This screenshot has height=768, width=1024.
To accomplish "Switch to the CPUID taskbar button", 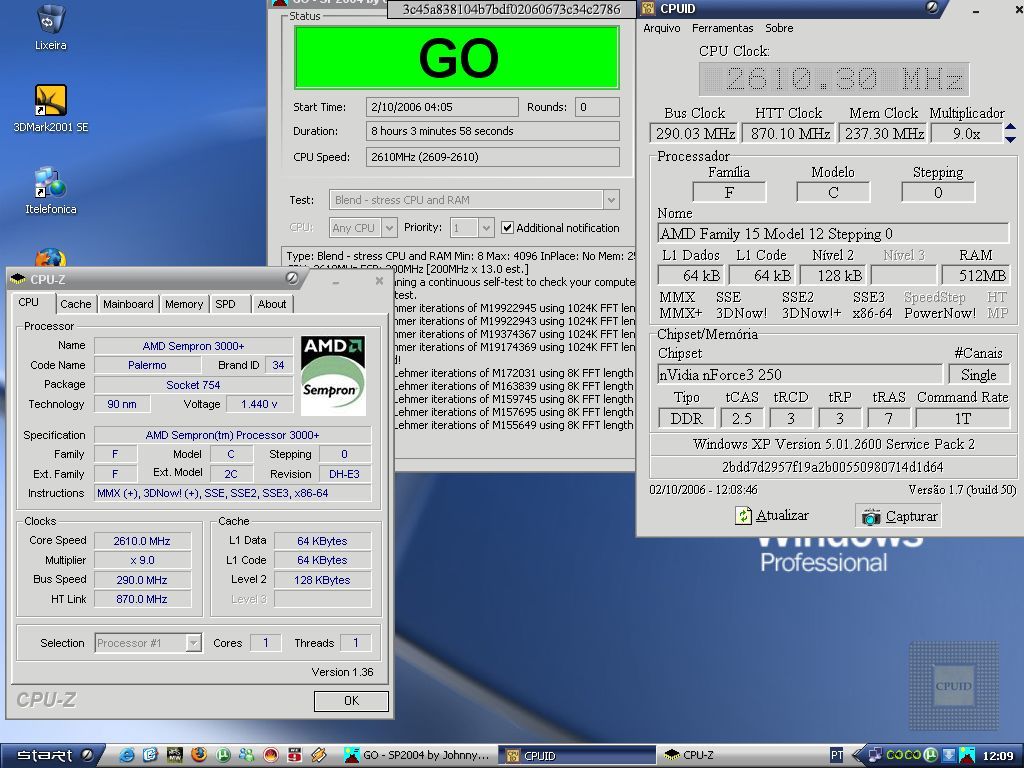I will click(x=577, y=756).
